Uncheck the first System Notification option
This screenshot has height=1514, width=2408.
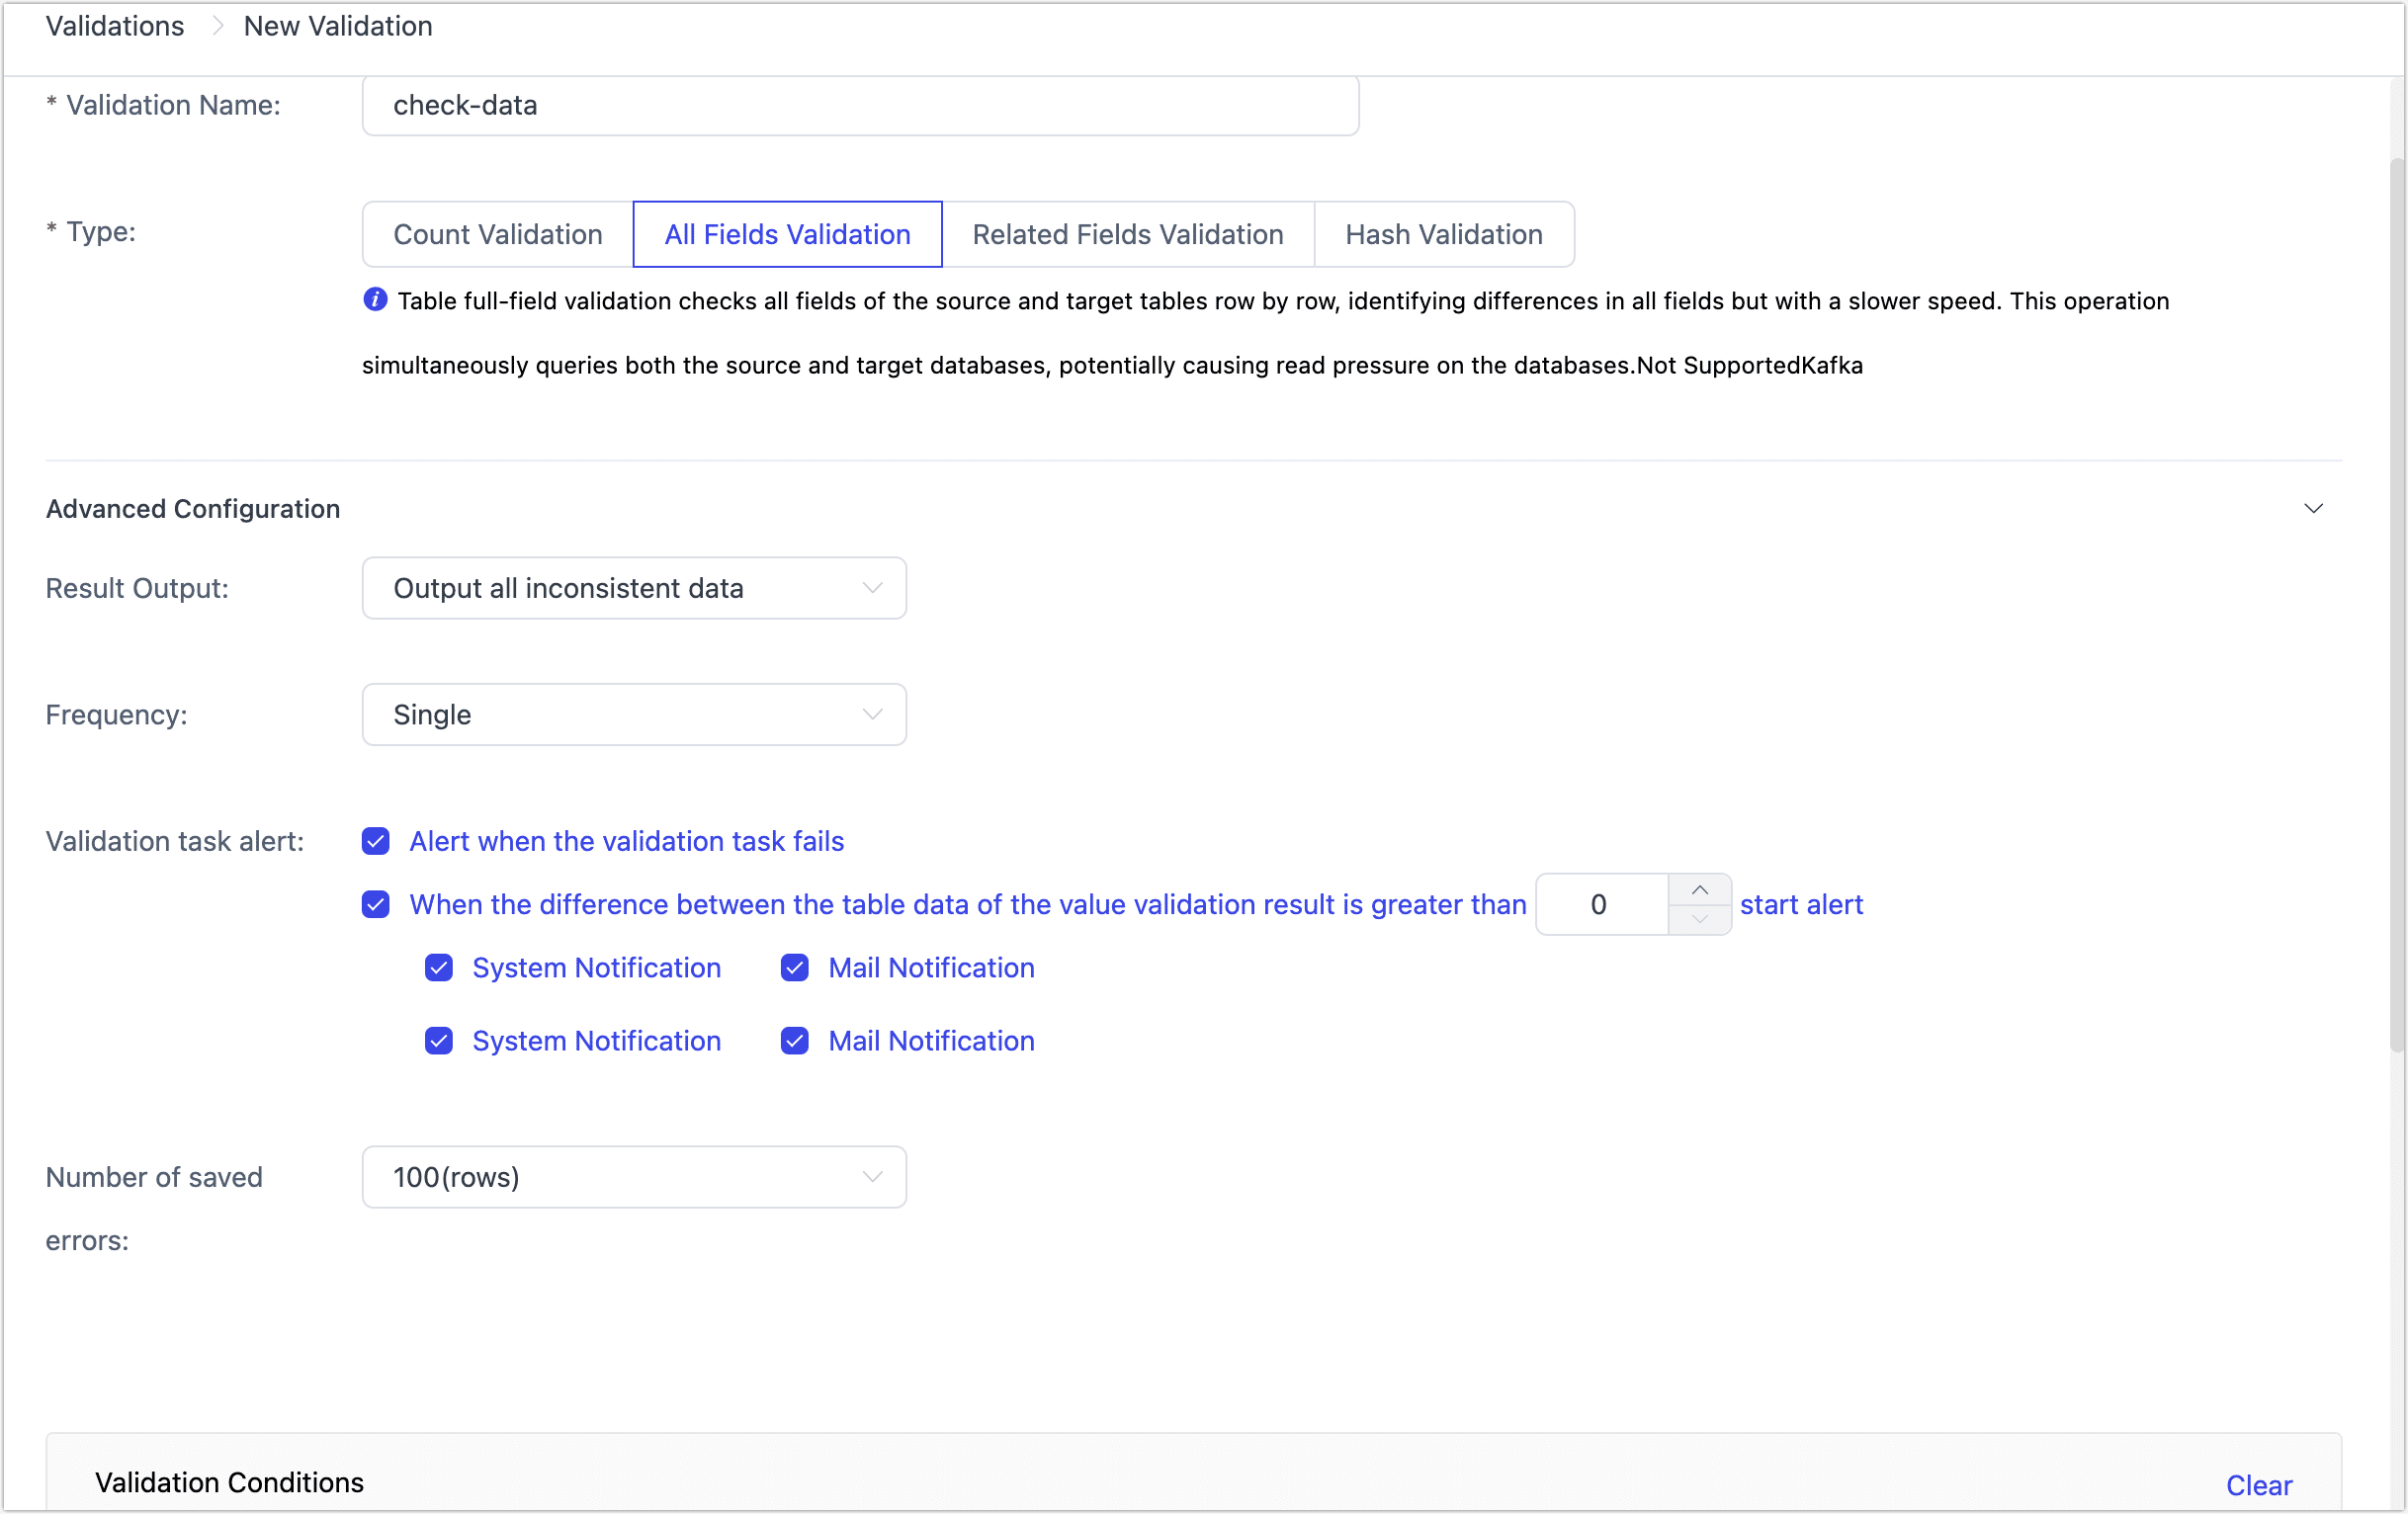[440, 967]
